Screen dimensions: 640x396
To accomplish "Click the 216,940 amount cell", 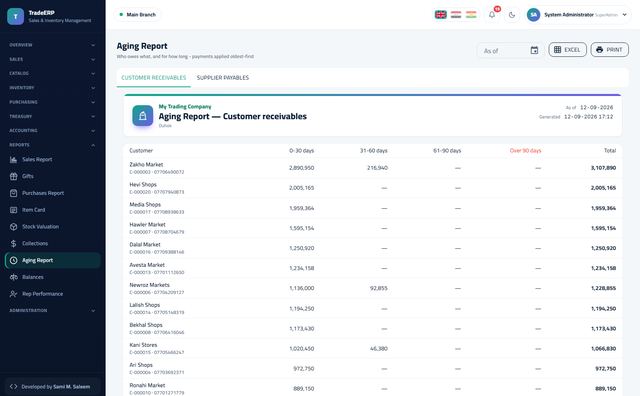I will (x=378, y=168).
